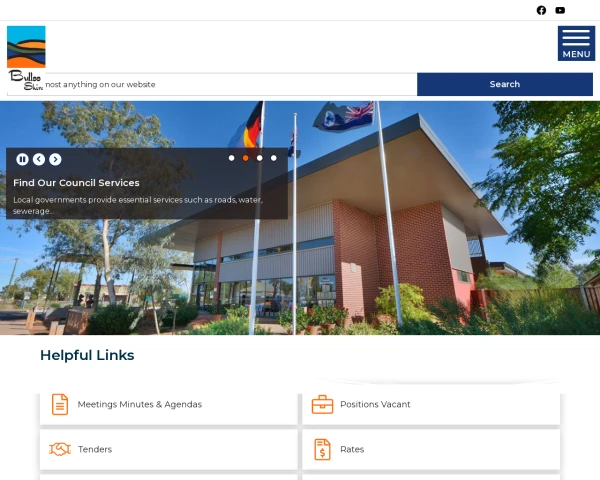Open the YouTube channel icon

coord(560,10)
